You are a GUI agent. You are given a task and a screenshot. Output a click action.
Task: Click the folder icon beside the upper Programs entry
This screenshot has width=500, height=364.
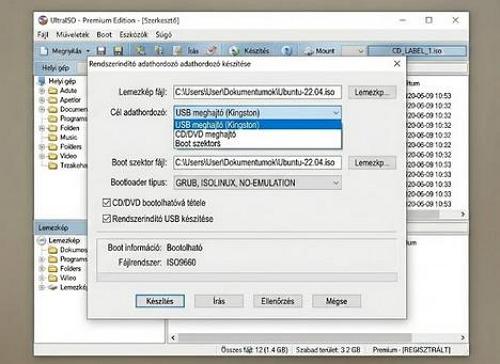(x=53, y=118)
